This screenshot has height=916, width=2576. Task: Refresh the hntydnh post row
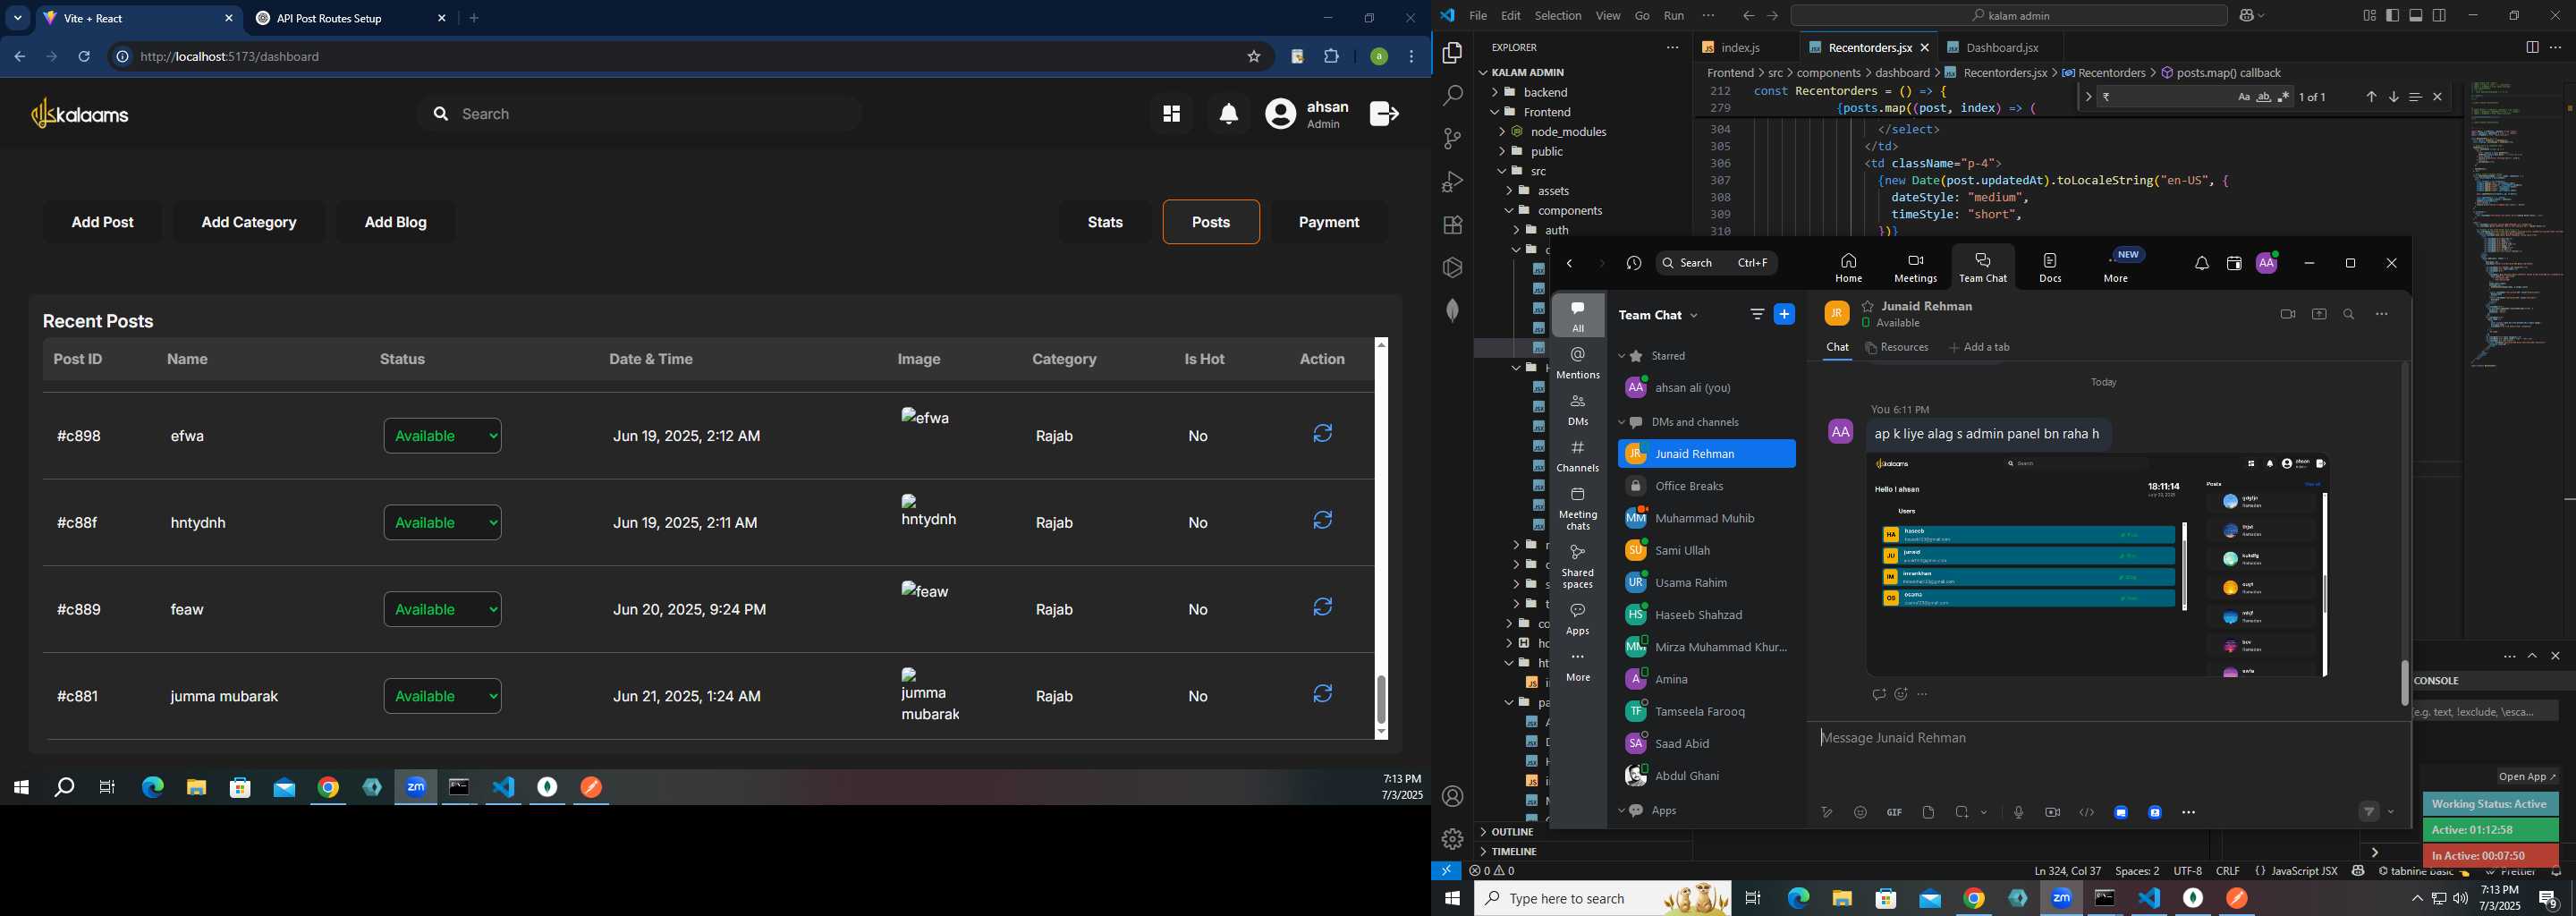(1322, 521)
